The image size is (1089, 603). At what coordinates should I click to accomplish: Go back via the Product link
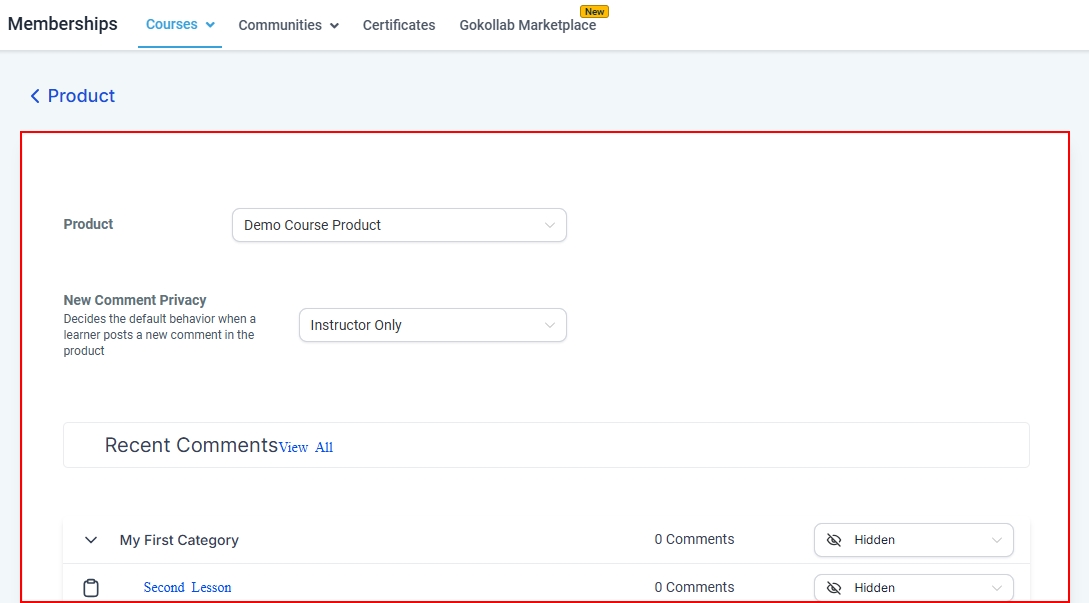coord(81,96)
